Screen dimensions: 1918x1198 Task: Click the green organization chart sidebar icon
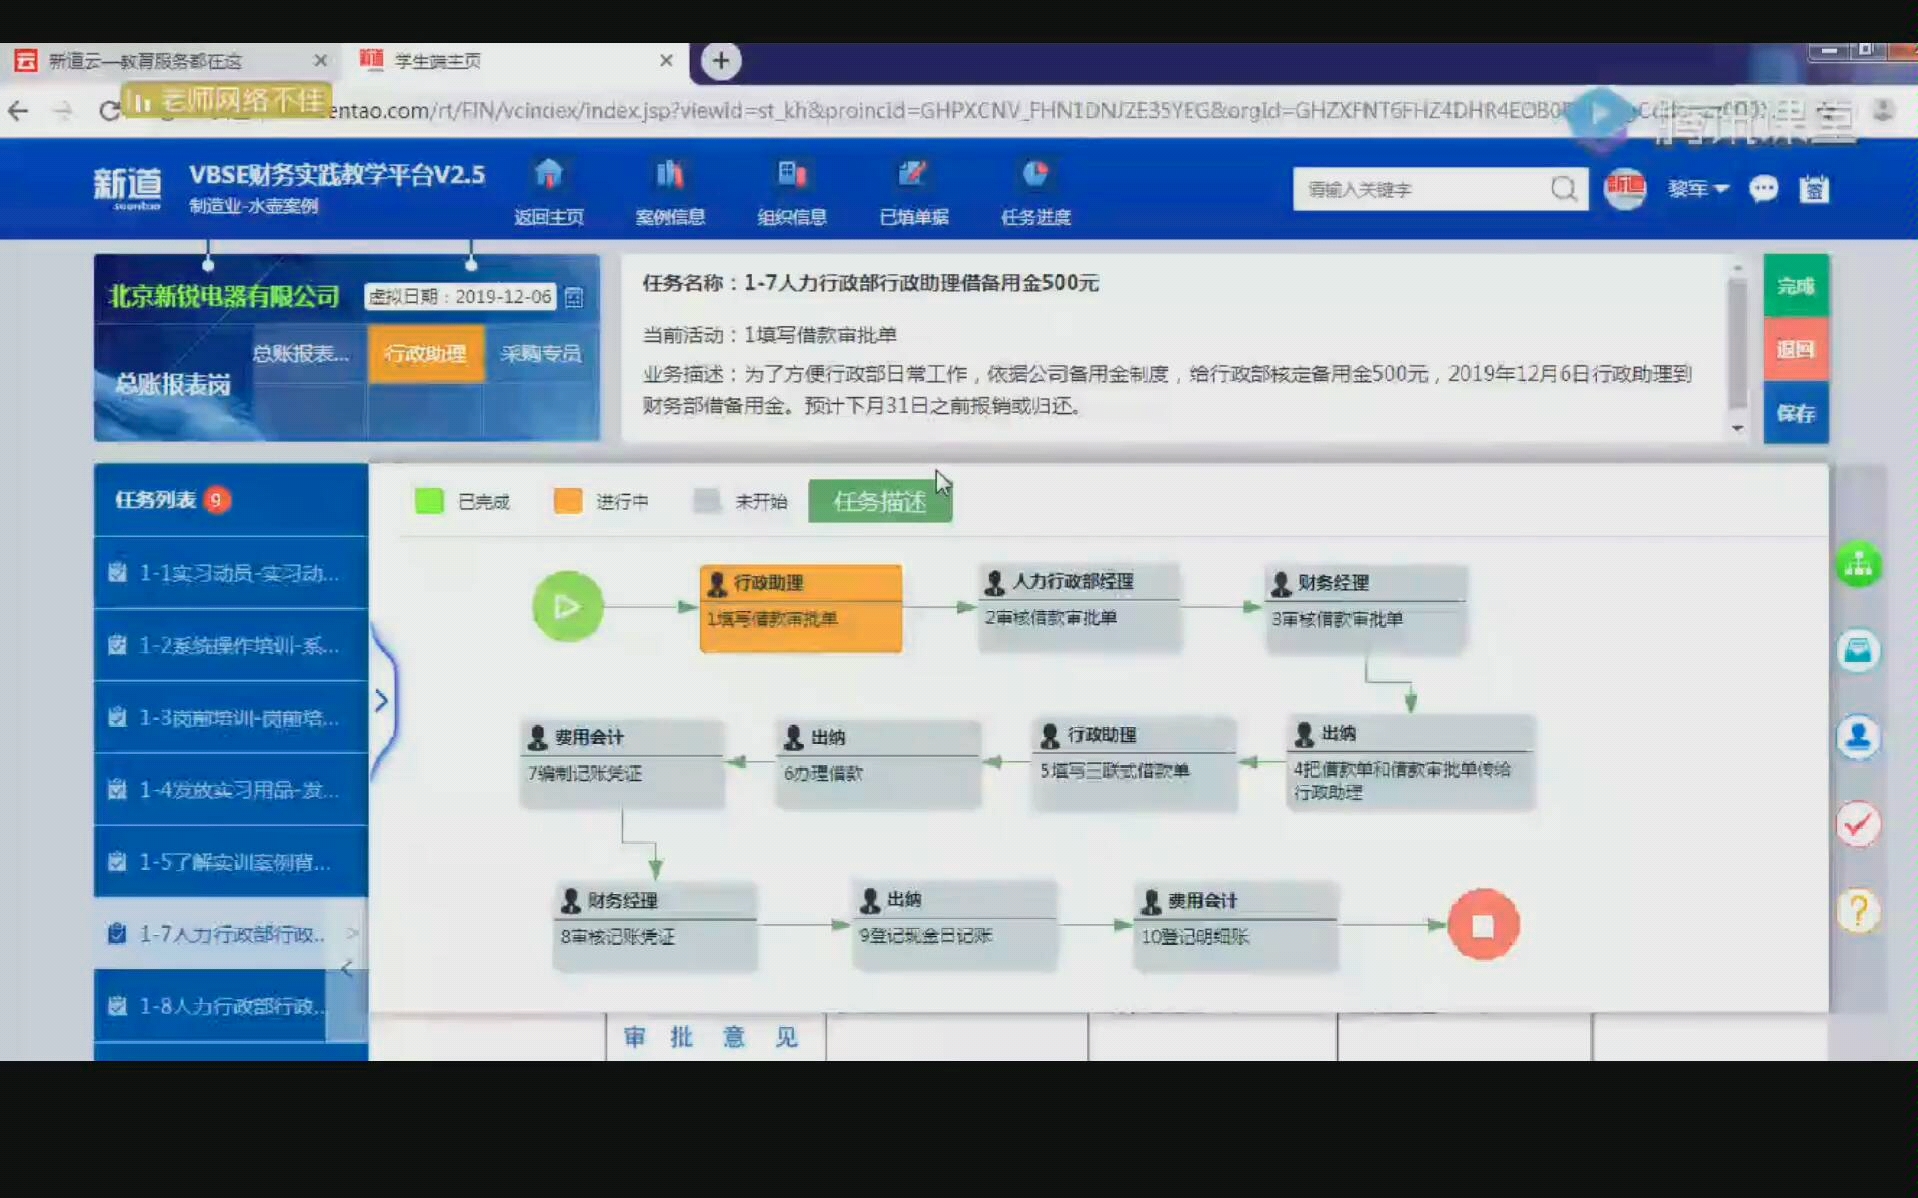[x=1858, y=565]
